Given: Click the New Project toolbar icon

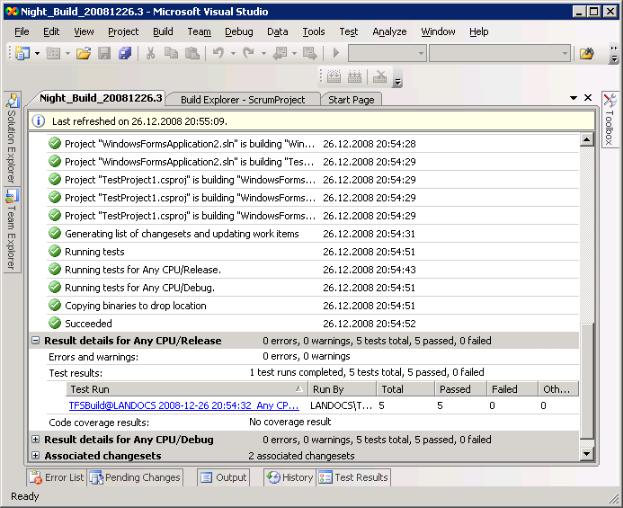Looking at the screenshot, I should [22, 53].
